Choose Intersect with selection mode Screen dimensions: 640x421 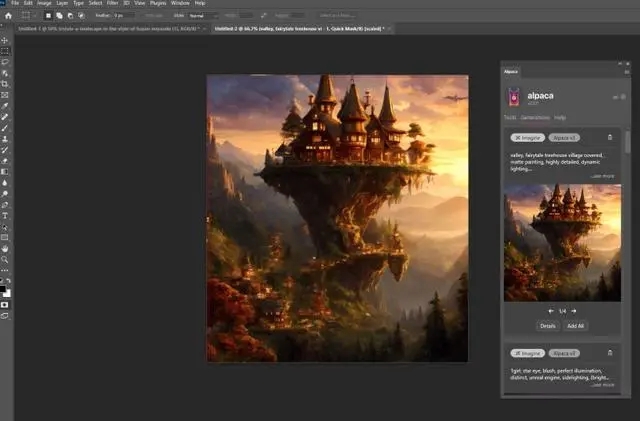pos(81,16)
